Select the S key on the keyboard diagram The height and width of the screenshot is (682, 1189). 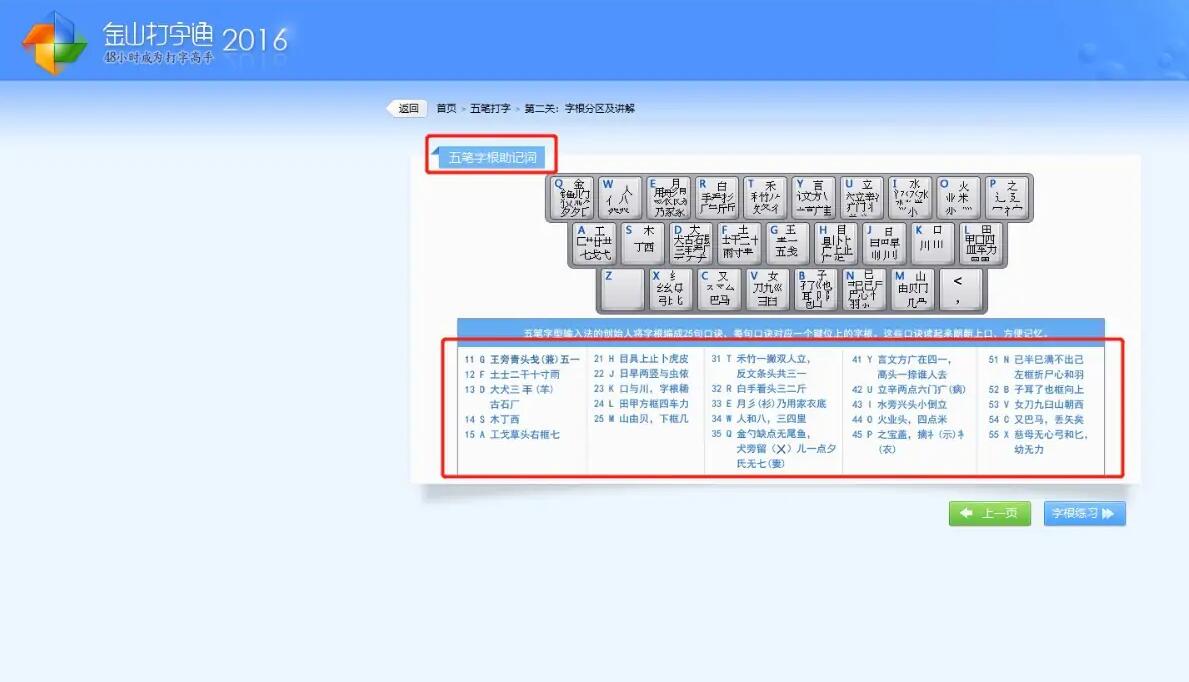pyautogui.click(x=643, y=244)
